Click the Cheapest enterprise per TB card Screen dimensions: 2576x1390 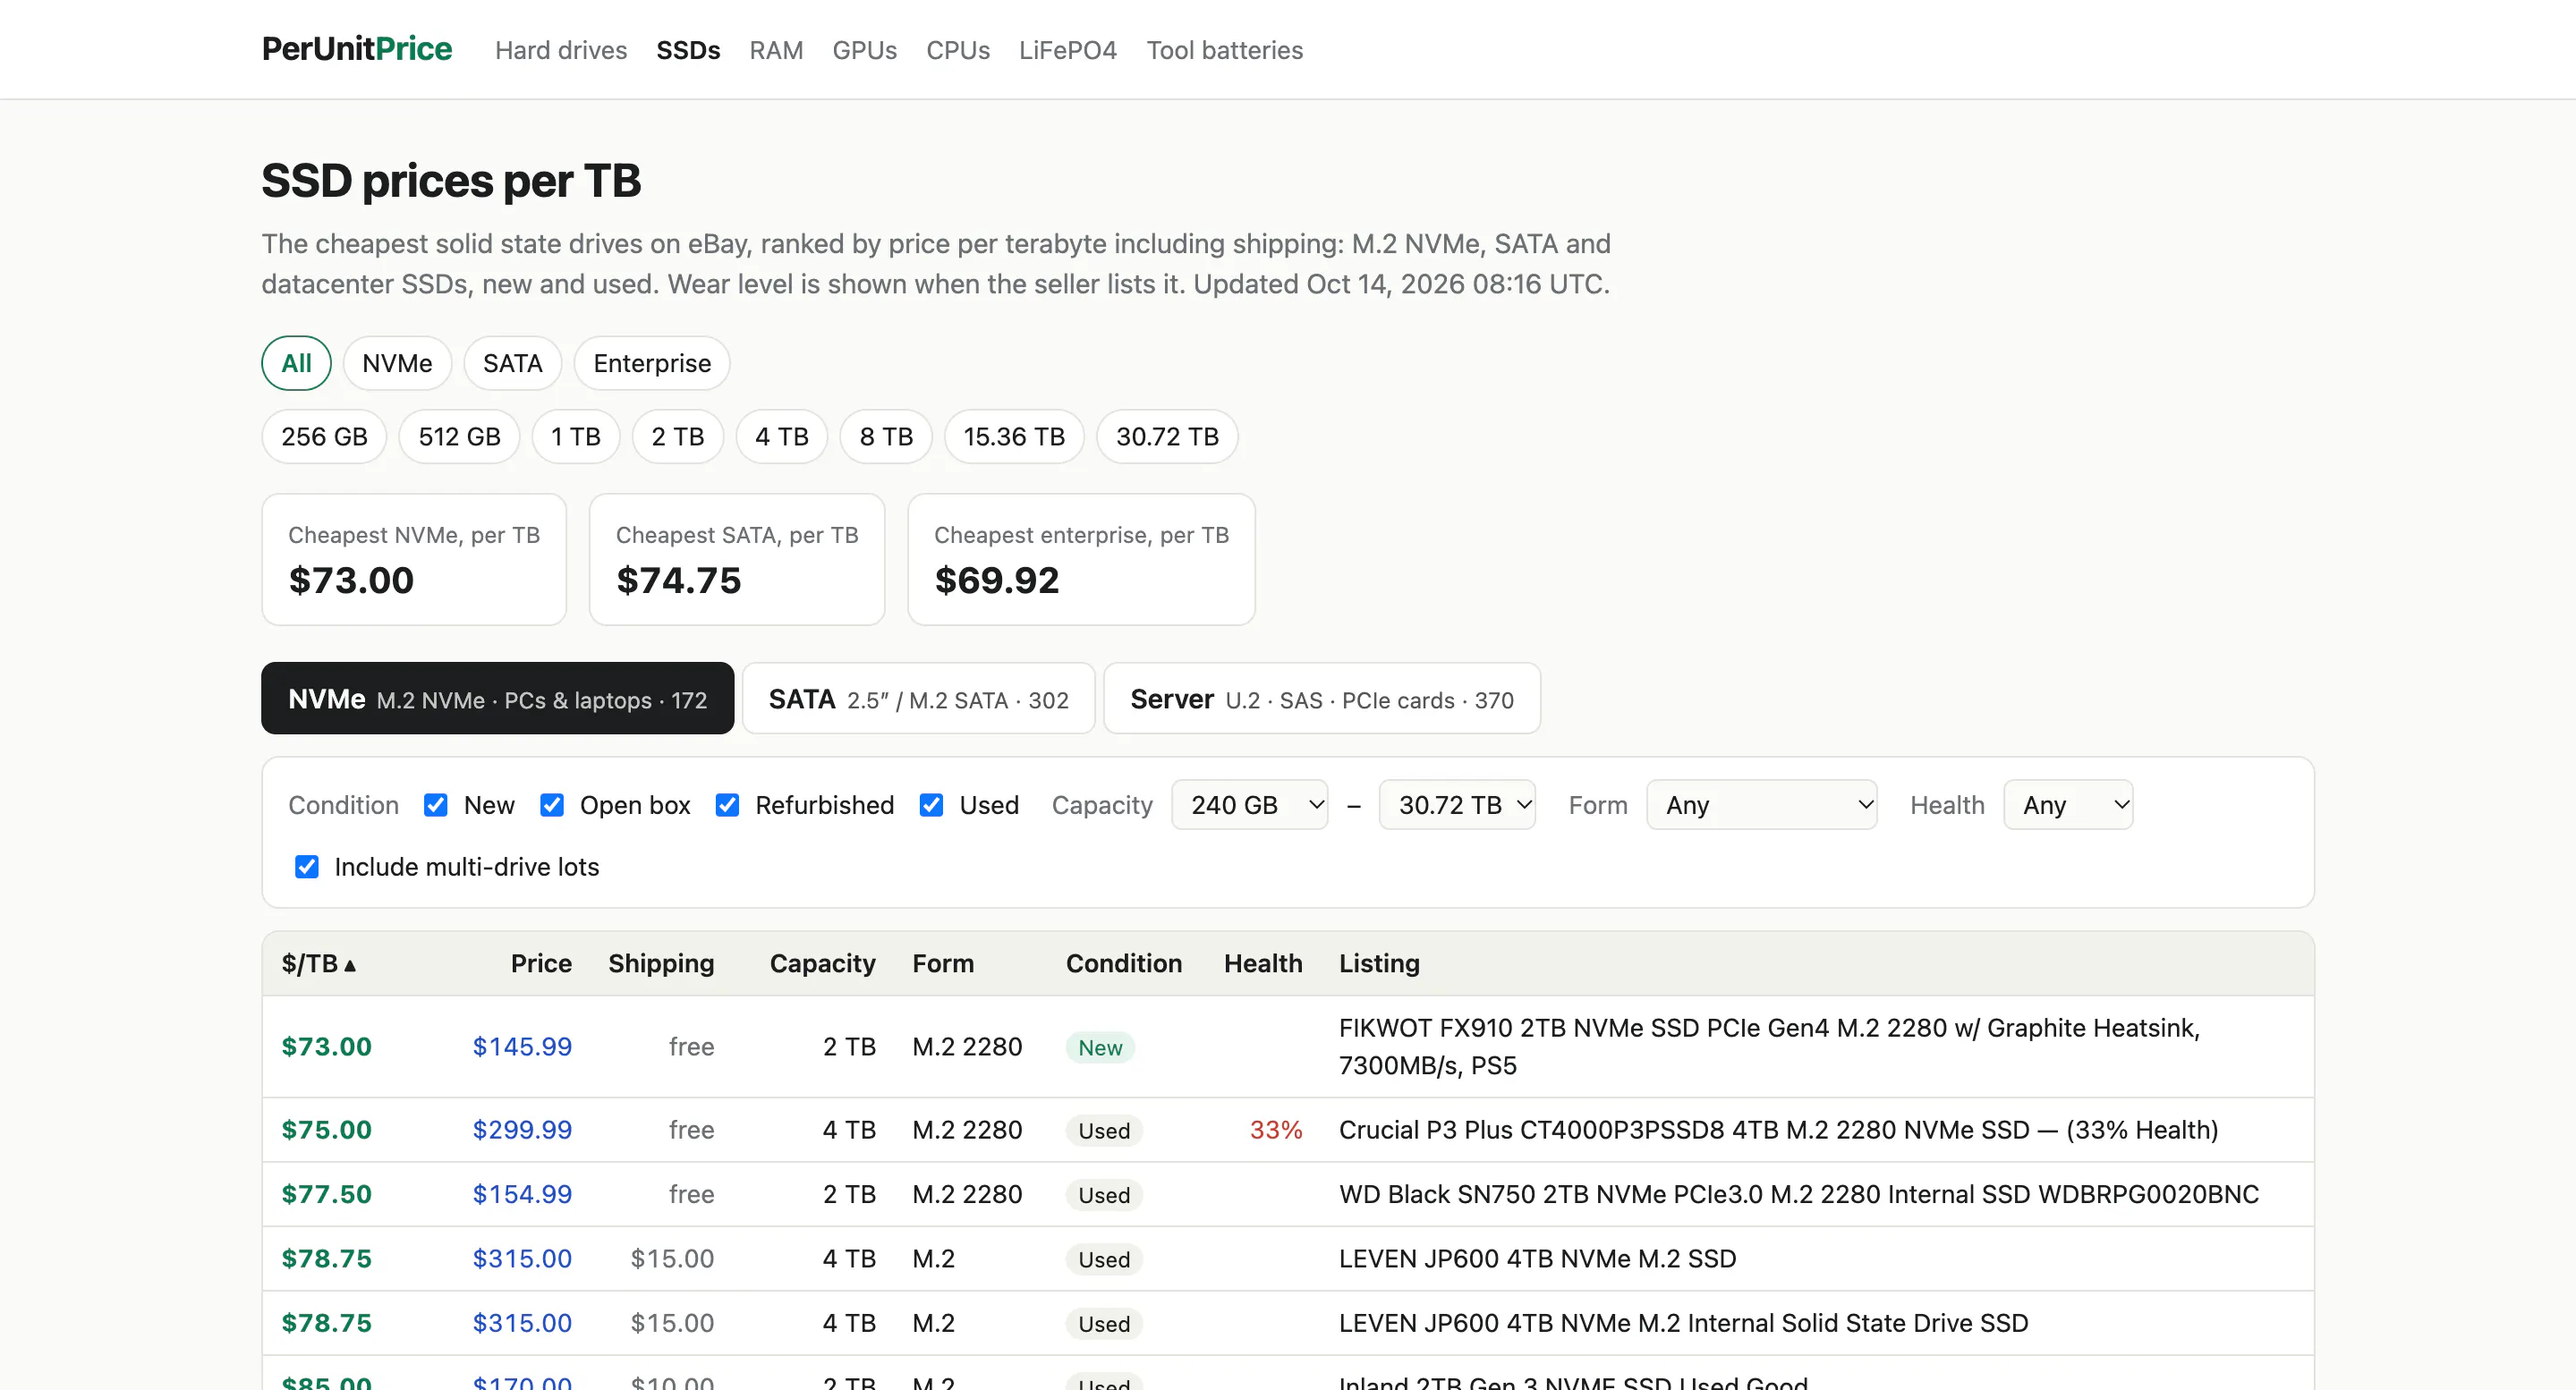[1081, 559]
